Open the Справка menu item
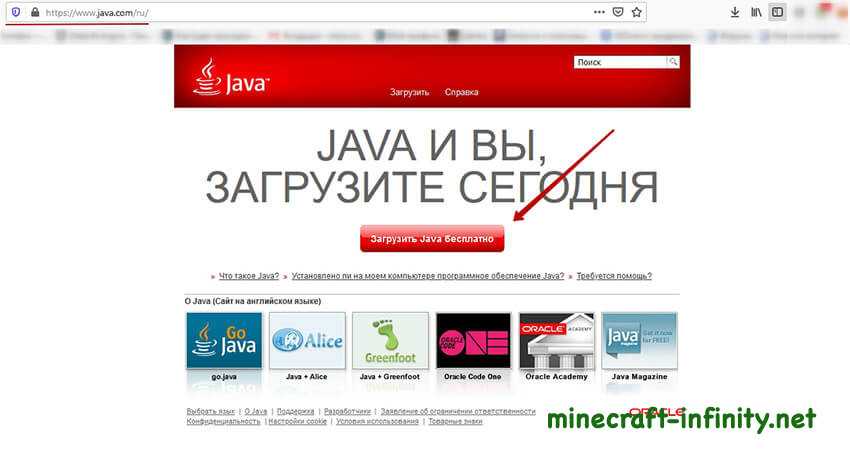 tap(461, 92)
